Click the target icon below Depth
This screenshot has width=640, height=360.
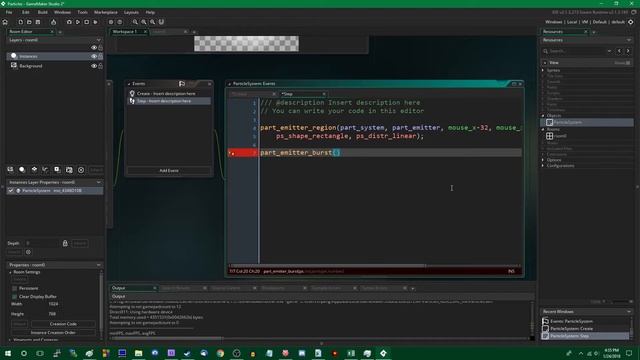[28, 252]
